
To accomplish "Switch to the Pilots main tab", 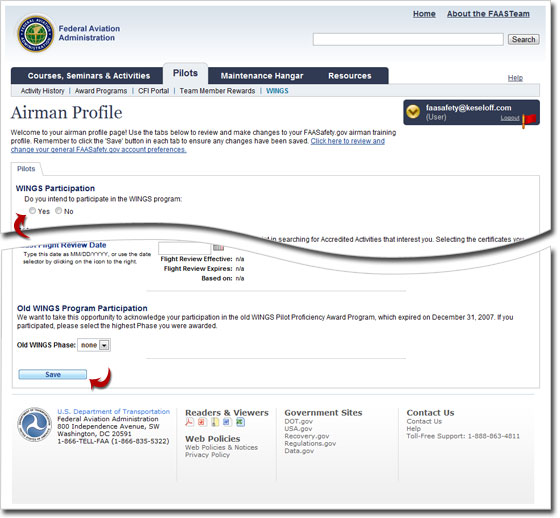I will tap(185, 73).
